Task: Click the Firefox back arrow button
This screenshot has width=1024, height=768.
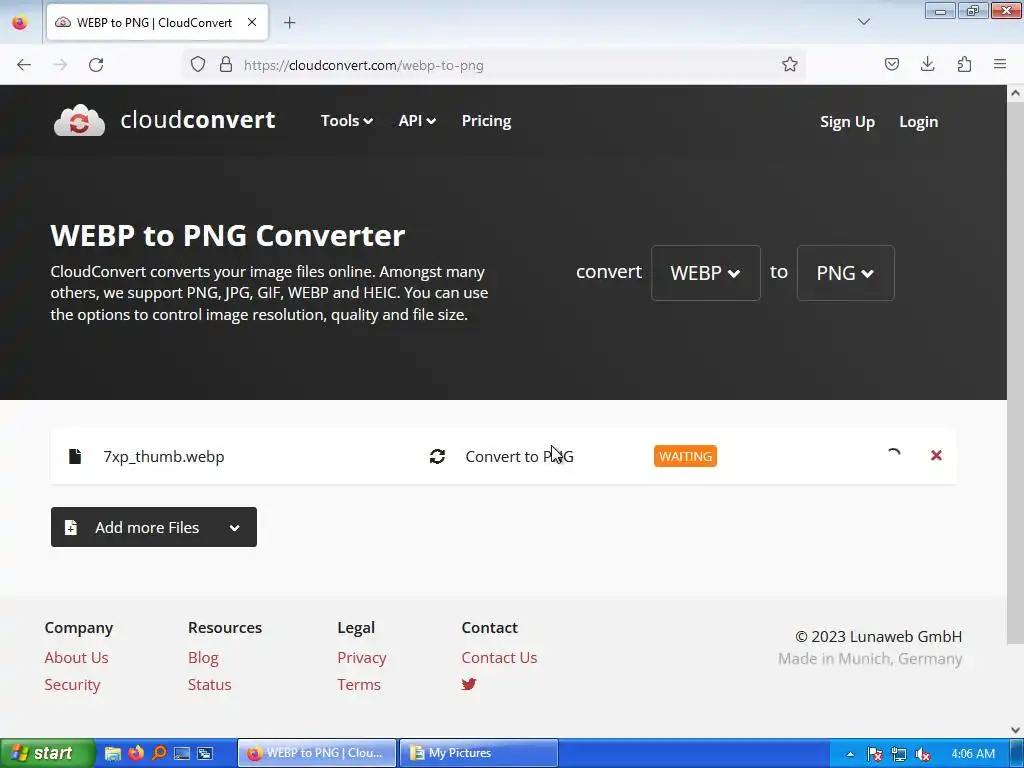Action: click(24, 65)
